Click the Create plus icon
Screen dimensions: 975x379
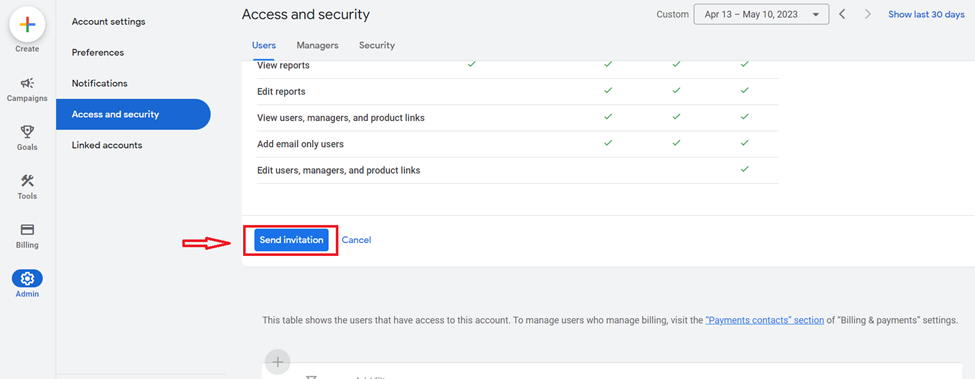[27, 25]
